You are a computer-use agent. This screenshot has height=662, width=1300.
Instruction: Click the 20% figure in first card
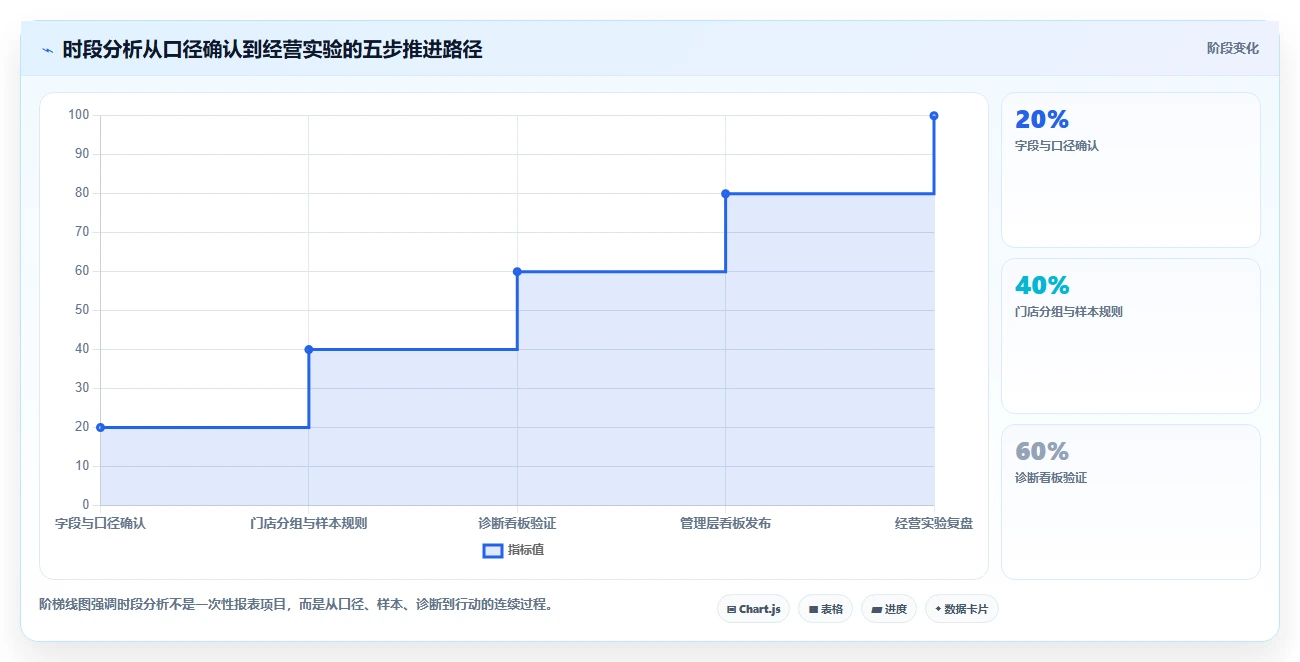click(1042, 120)
